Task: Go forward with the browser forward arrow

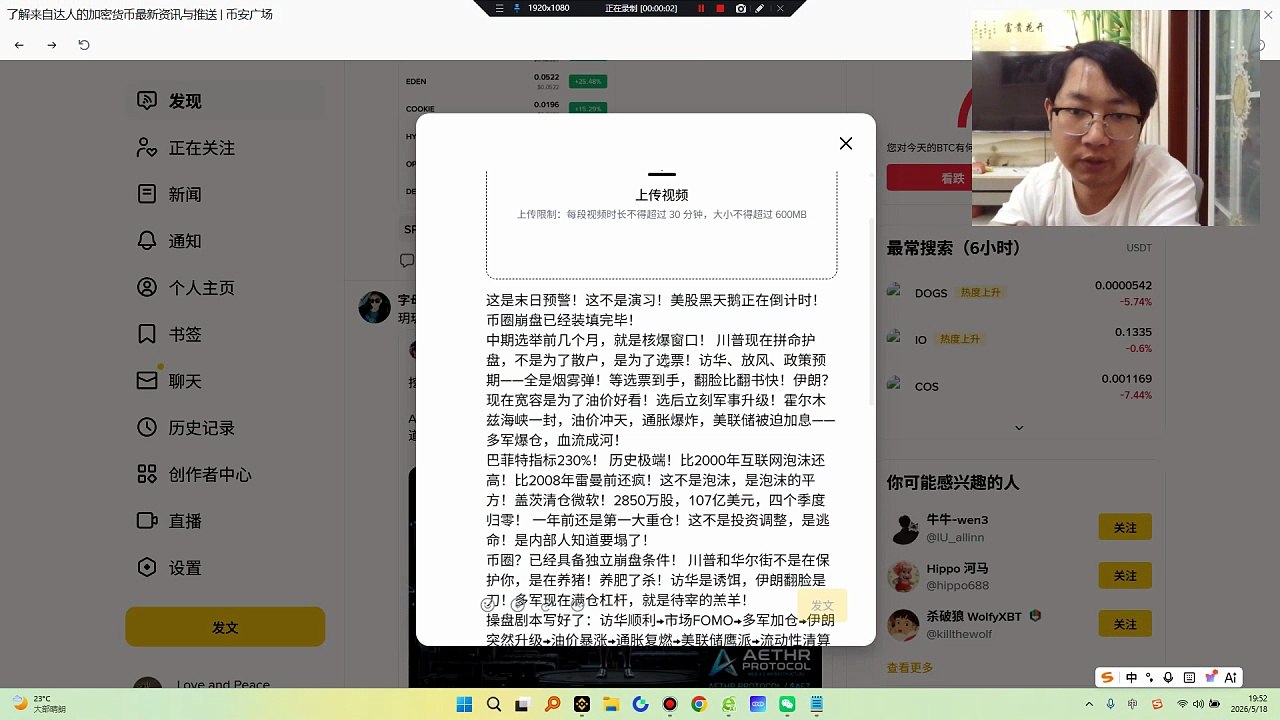Action: point(52,45)
